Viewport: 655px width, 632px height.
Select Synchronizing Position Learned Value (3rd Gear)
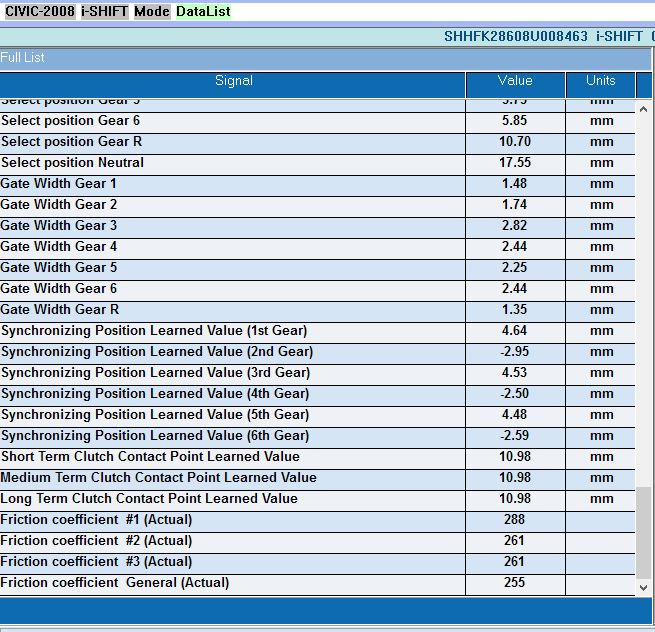click(x=317, y=373)
